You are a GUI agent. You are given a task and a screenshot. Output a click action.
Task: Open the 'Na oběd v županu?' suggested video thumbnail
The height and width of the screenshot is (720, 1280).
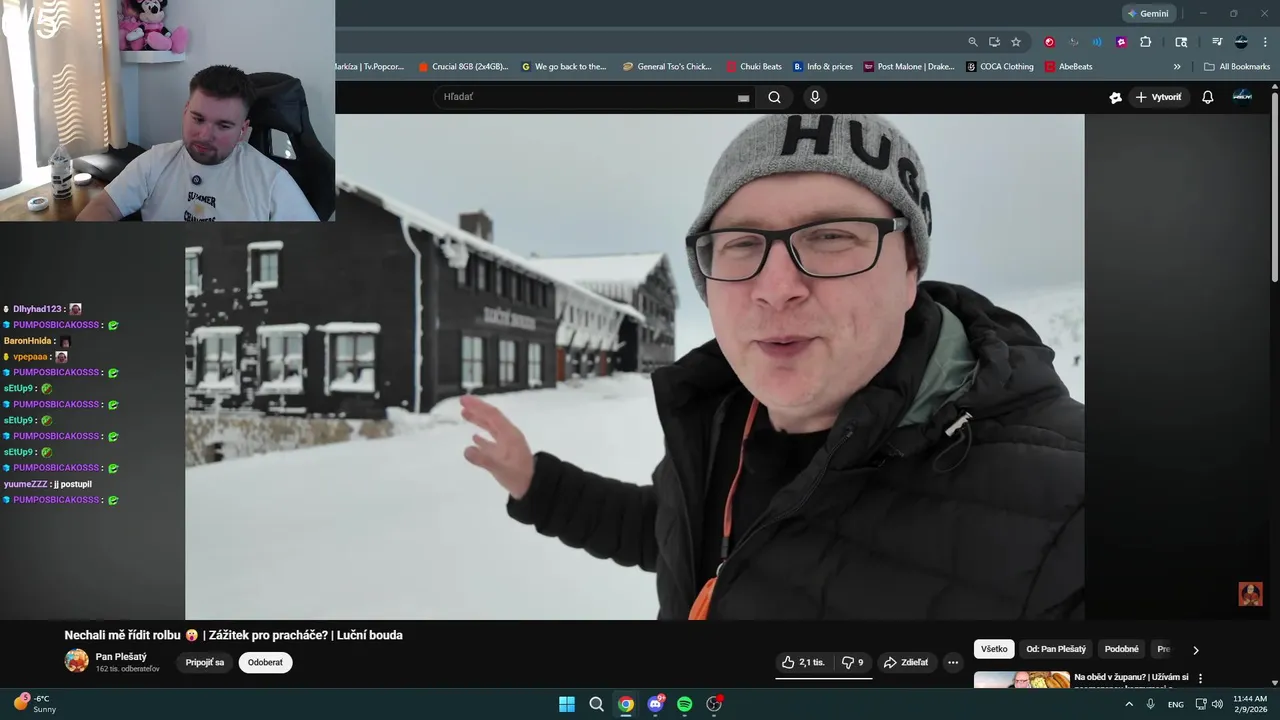(x=1021, y=680)
